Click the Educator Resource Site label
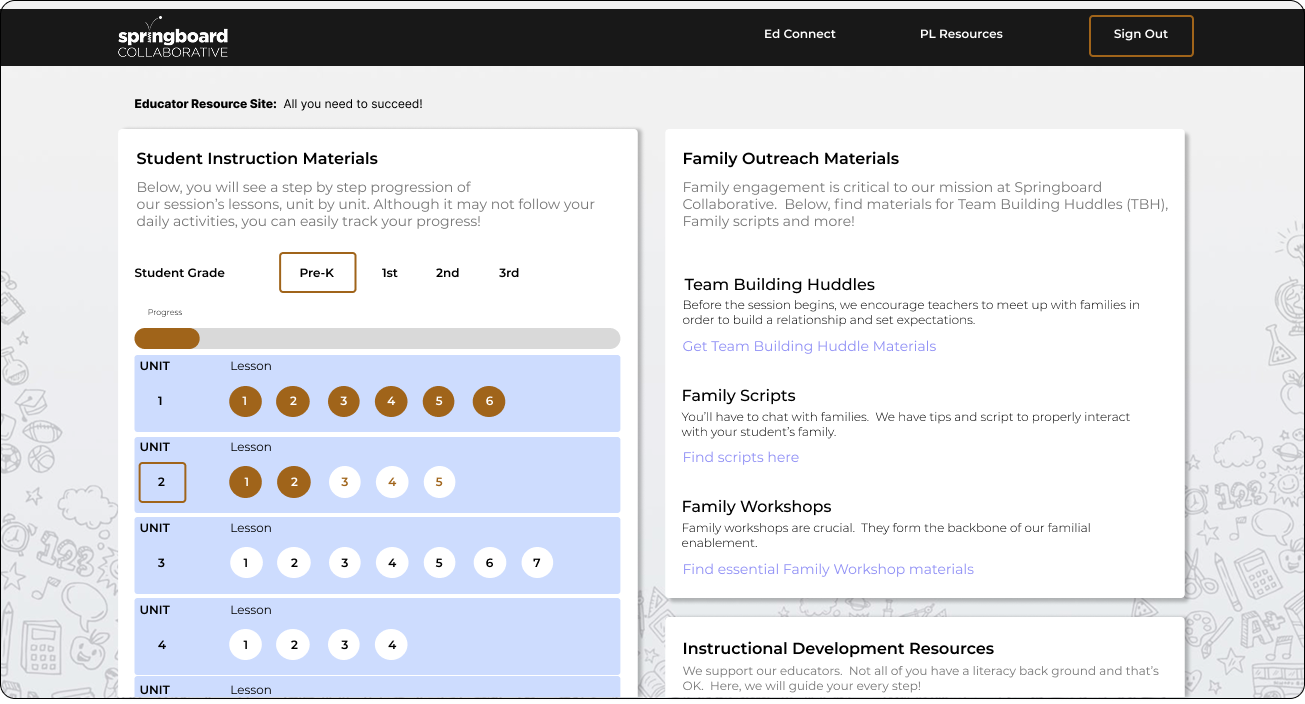This screenshot has height=704, width=1305. pos(205,104)
